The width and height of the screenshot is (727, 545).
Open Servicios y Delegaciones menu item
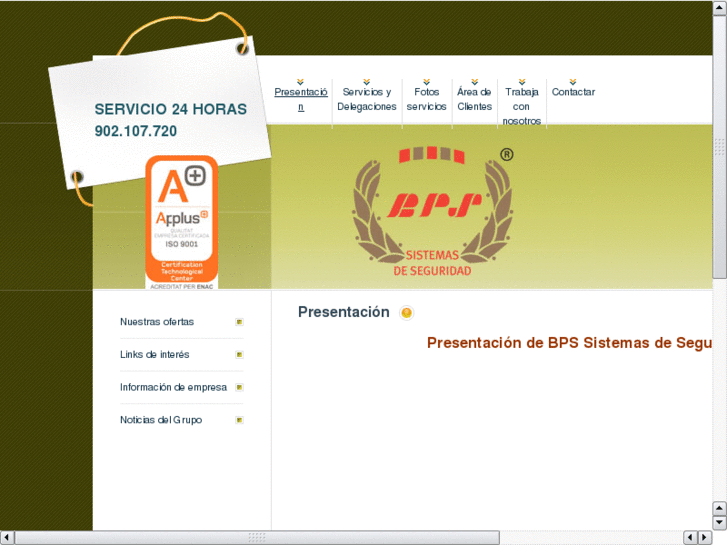[x=367, y=99]
